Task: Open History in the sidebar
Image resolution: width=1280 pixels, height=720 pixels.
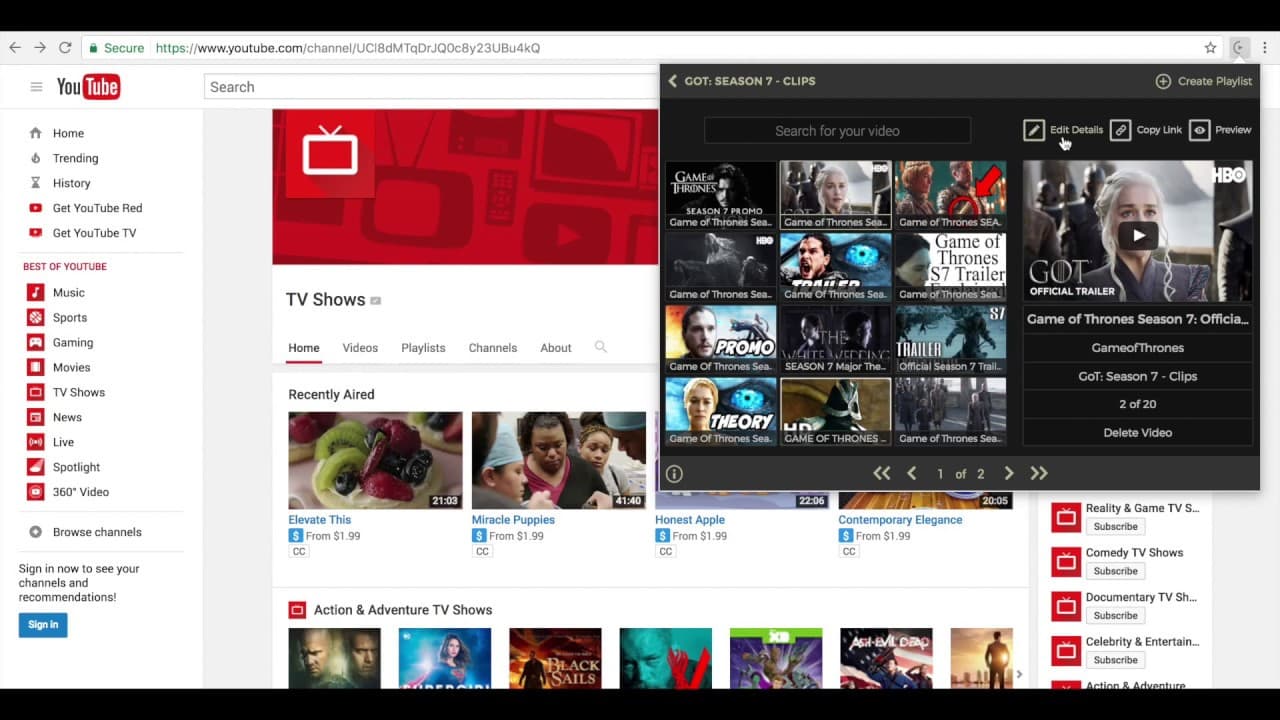Action: point(71,183)
